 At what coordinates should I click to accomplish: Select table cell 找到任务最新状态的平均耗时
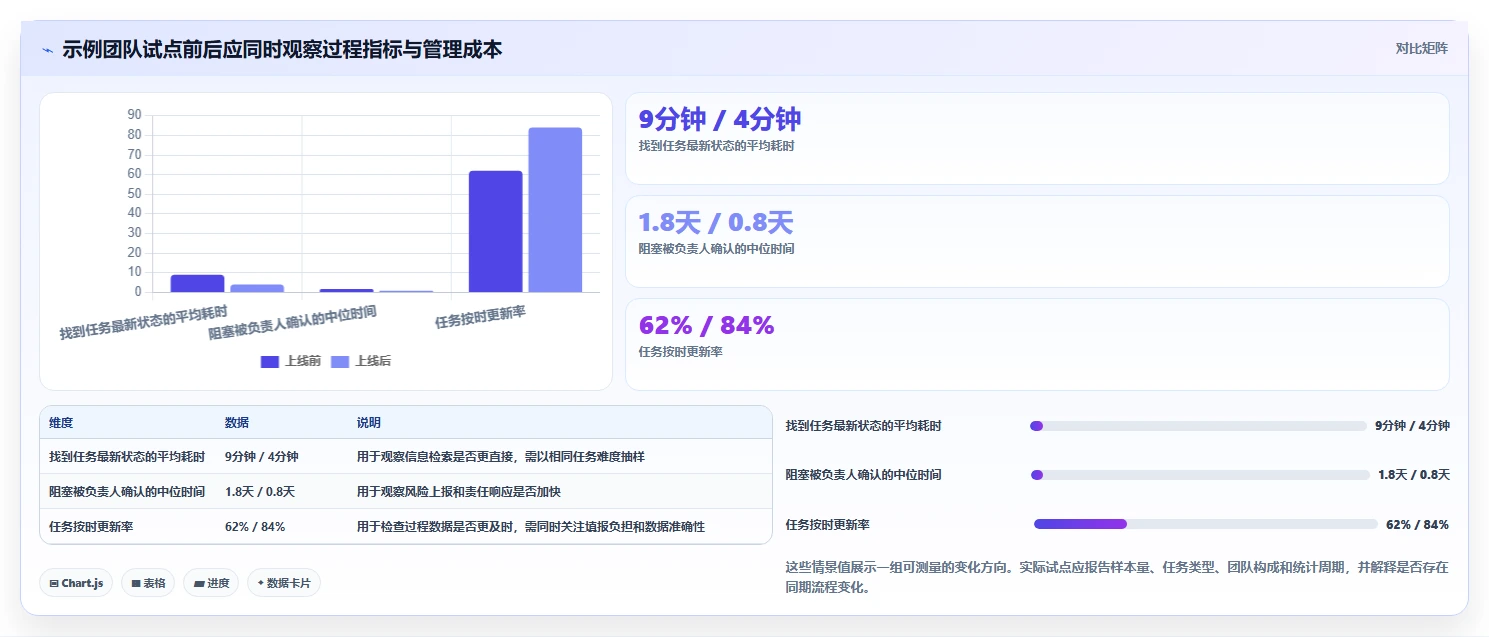pos(127,456)
